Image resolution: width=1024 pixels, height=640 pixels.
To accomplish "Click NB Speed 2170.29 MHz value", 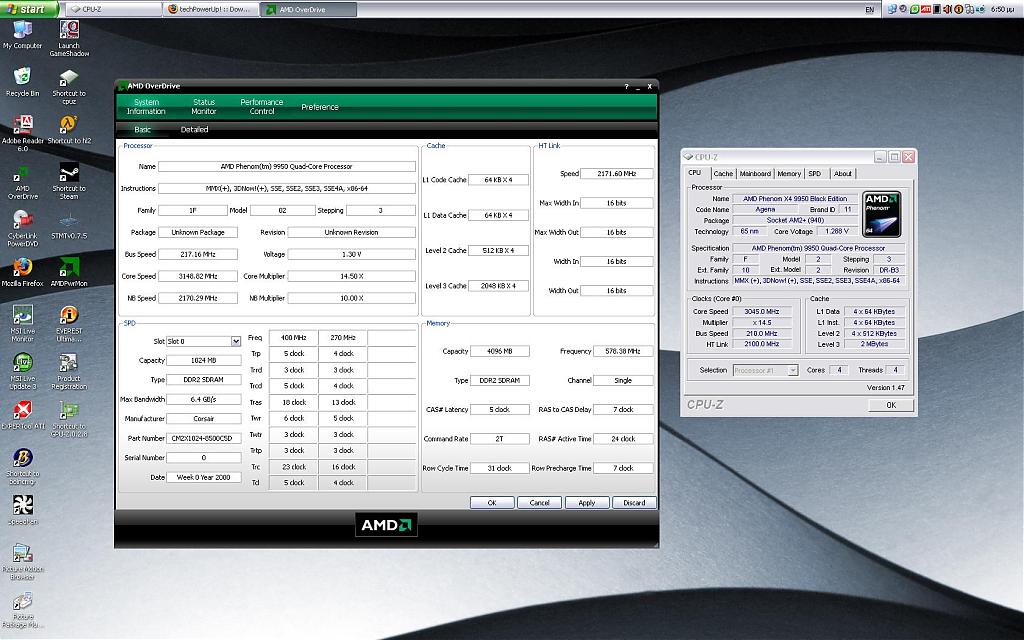I will [x=198, y=298].
